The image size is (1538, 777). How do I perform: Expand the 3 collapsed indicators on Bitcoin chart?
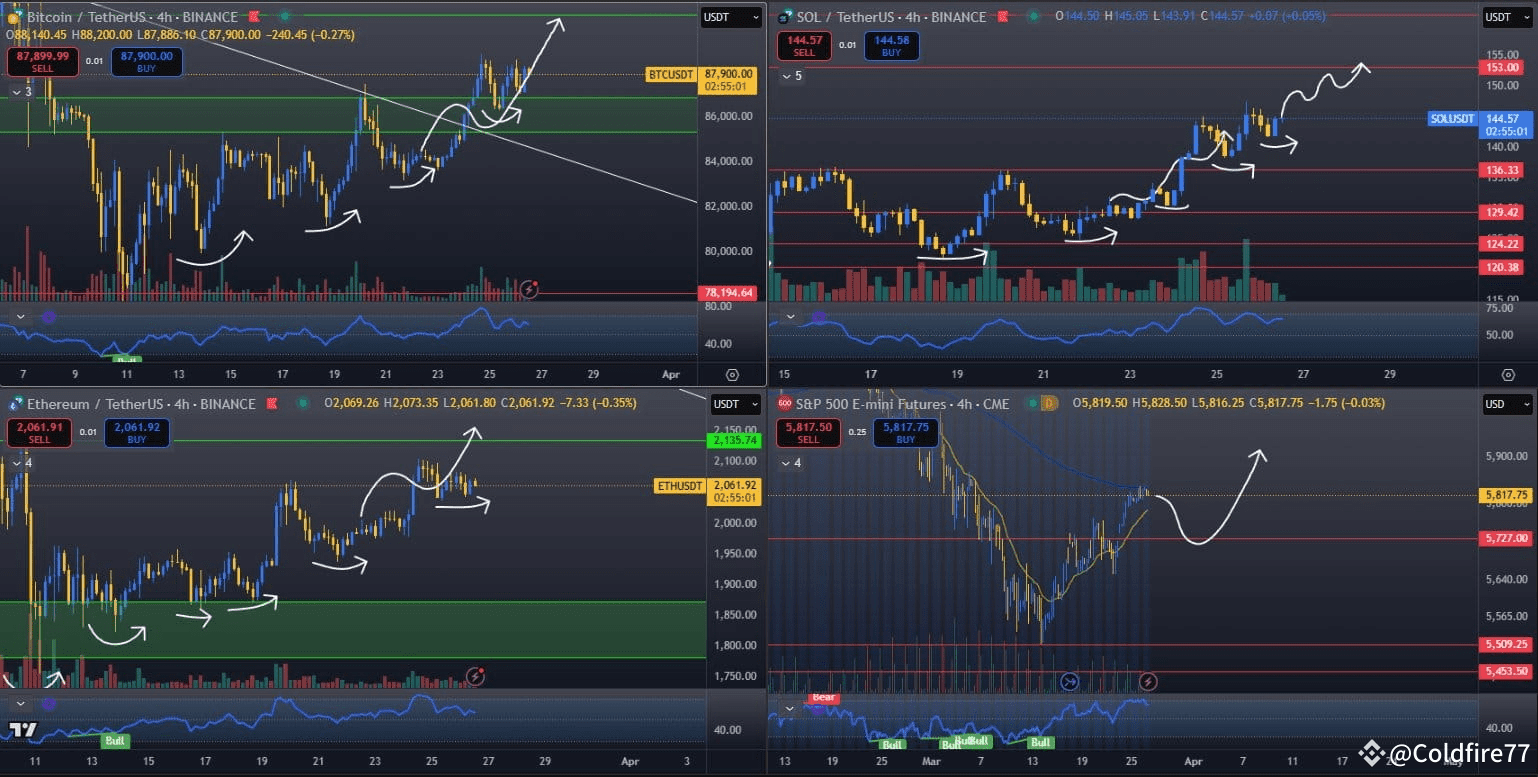(x=22, y=92)
